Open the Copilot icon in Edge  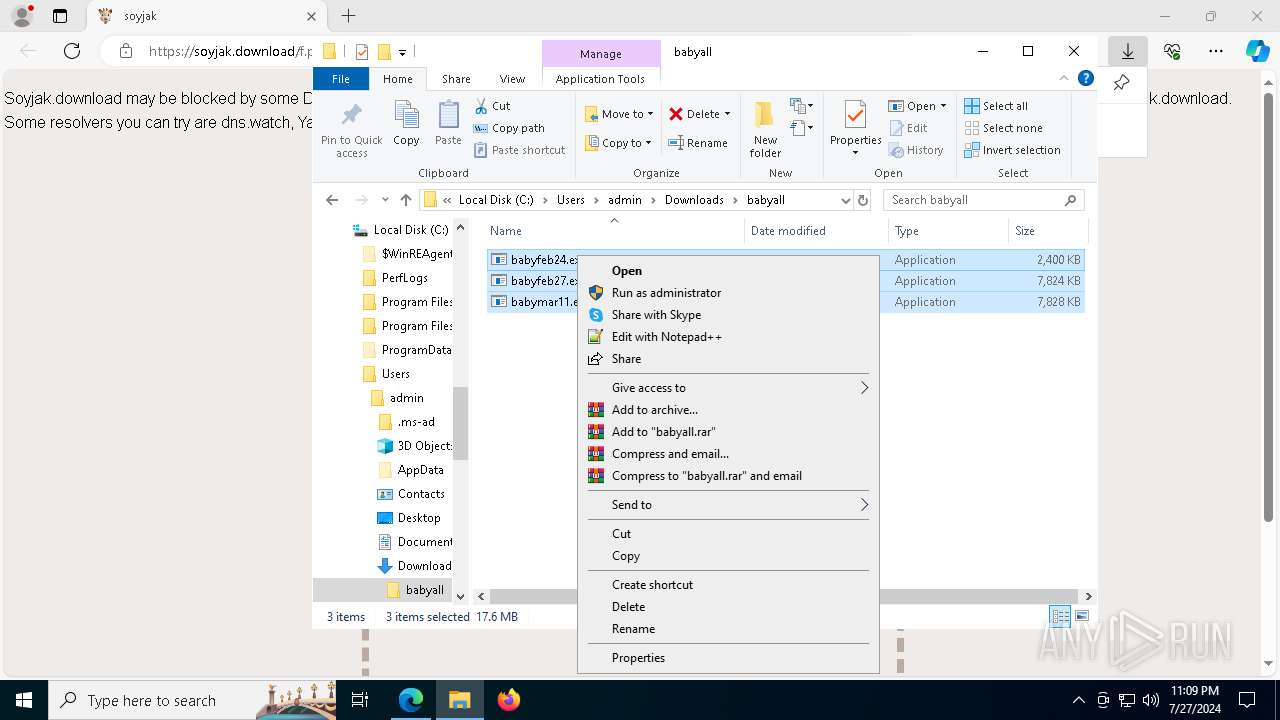(1257, 51)
